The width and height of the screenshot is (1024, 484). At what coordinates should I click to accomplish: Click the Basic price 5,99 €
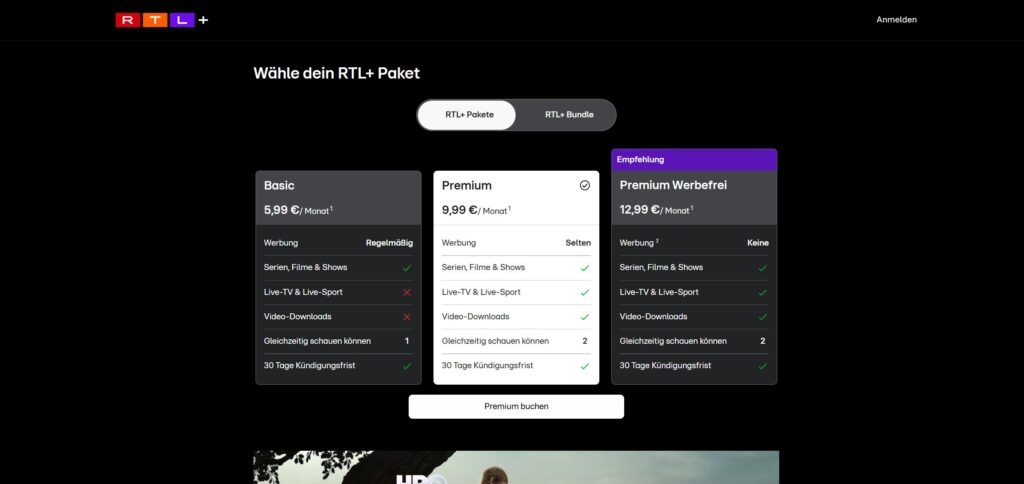pyautogui.click(x=281, y=210)
